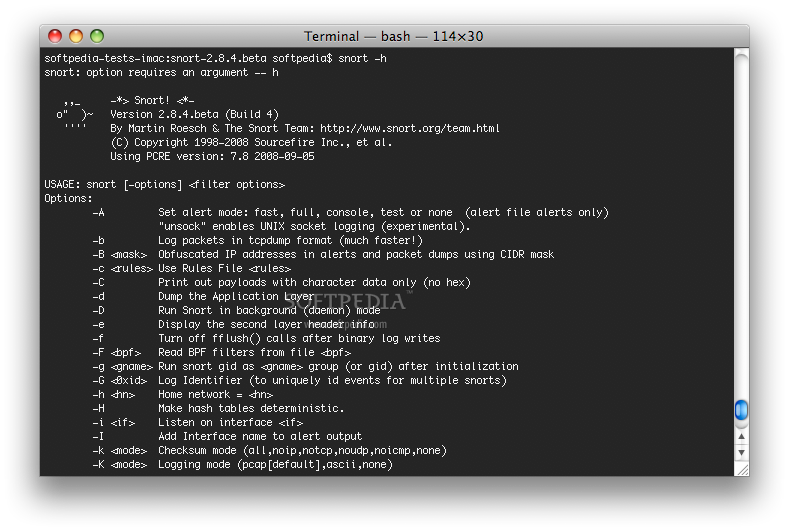Click the blue scrollbar thumb
Viewport: 789px width, 531px height.
click(x=741, y=410)
